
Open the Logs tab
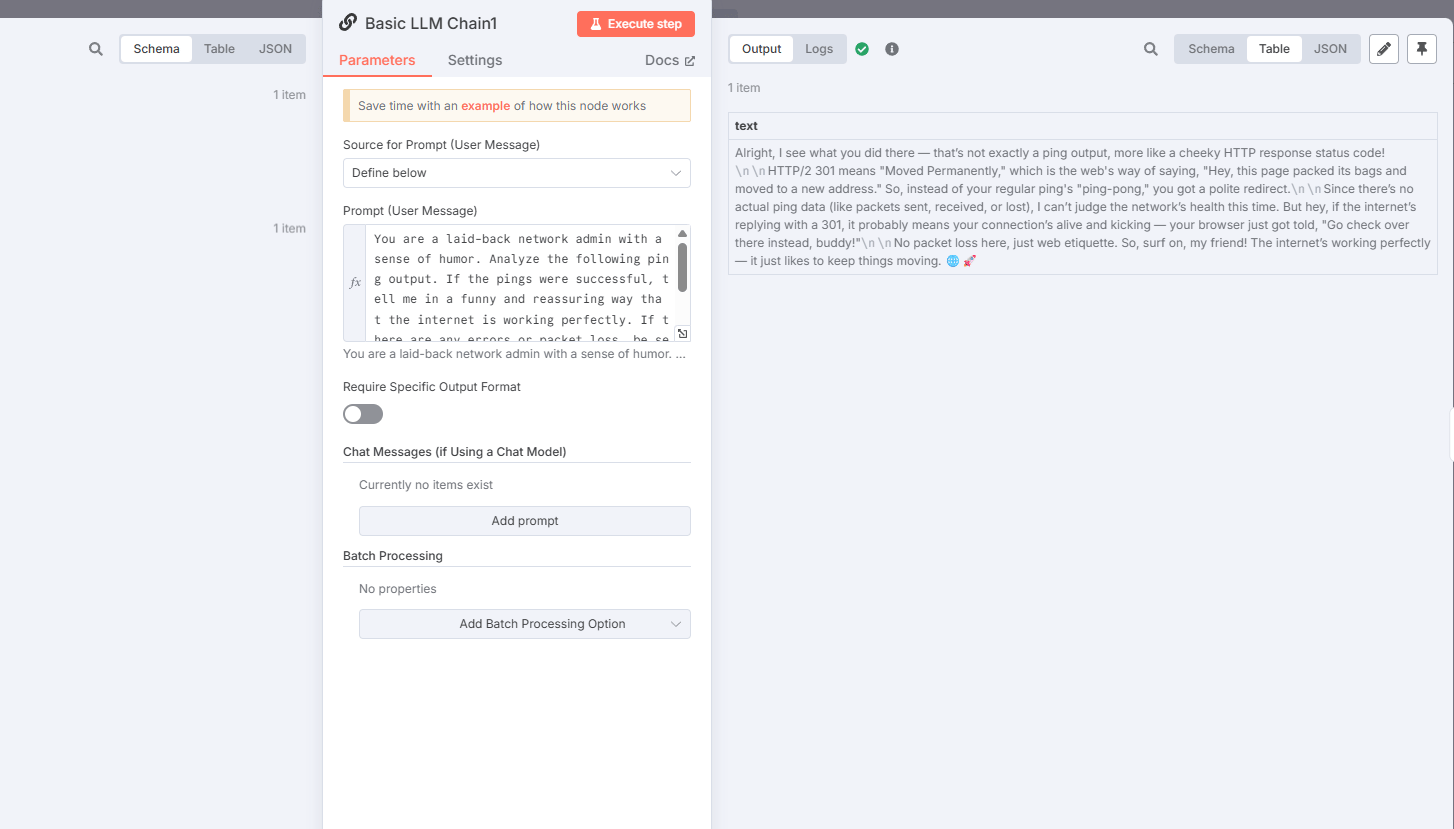click(819, 49)
